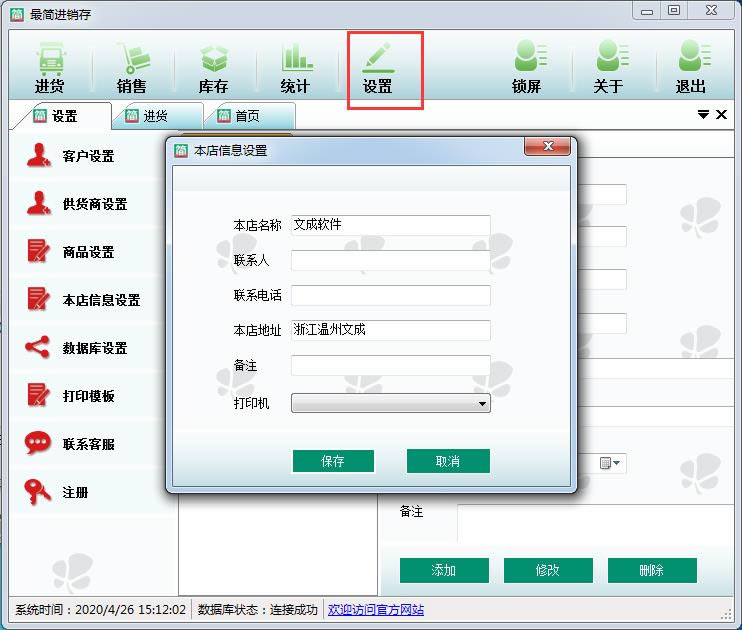
Task: Click the 本店名称 input field
Action: tap(390, 225)
